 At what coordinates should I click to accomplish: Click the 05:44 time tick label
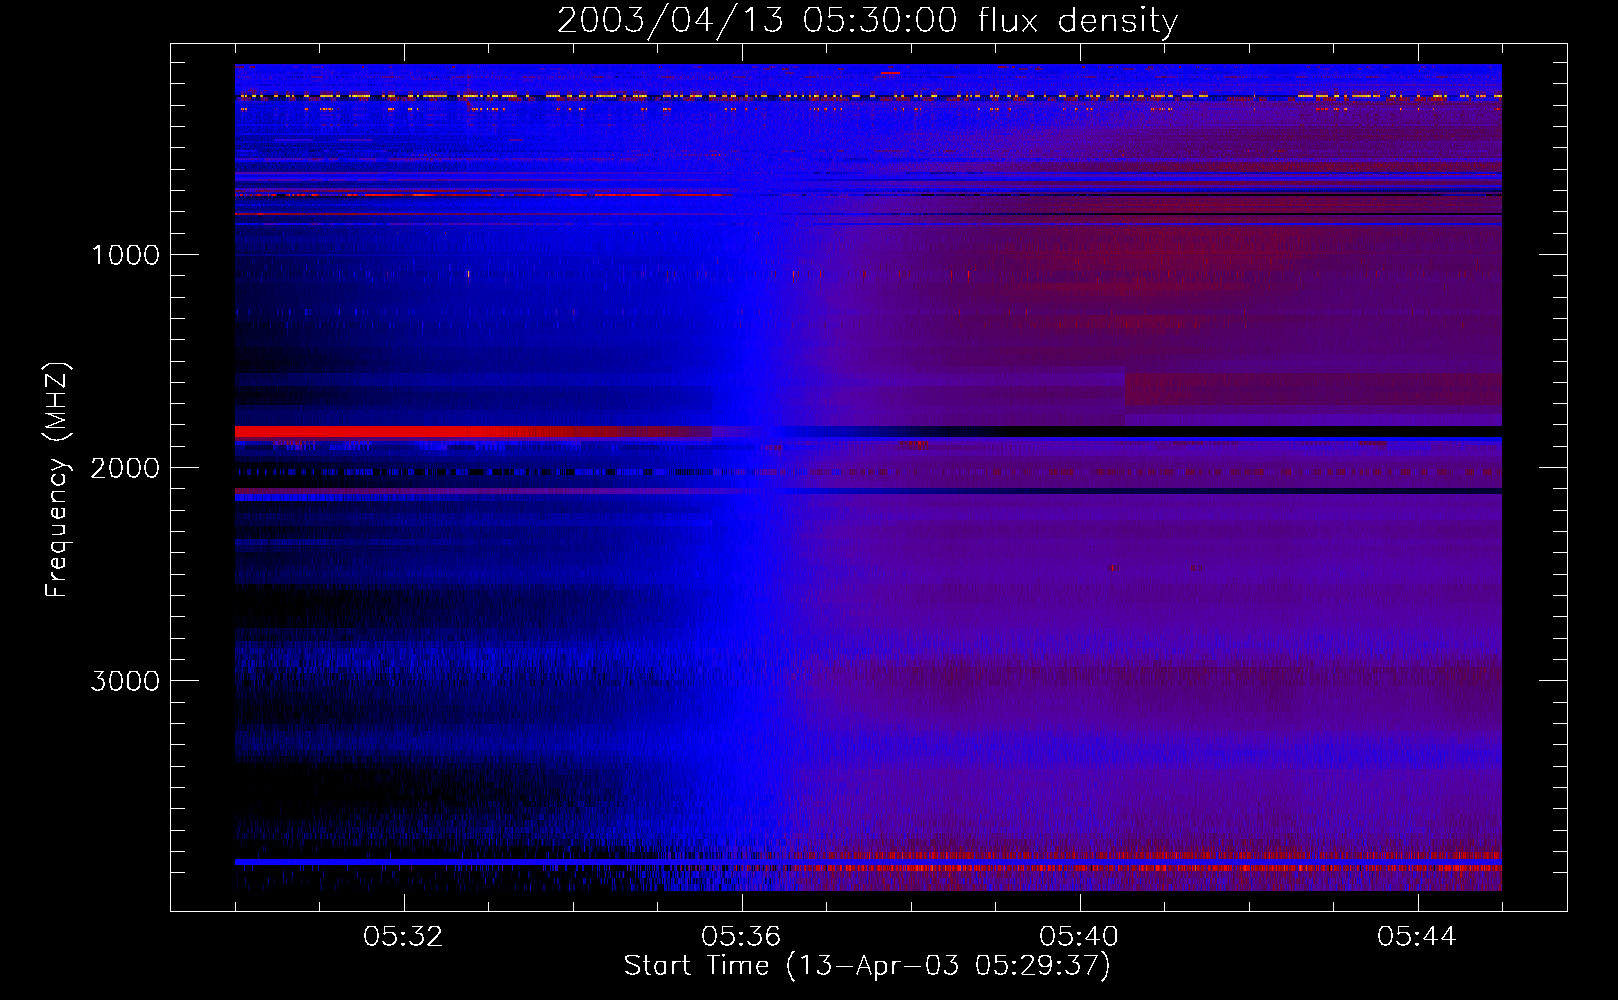pos(1417,937)
